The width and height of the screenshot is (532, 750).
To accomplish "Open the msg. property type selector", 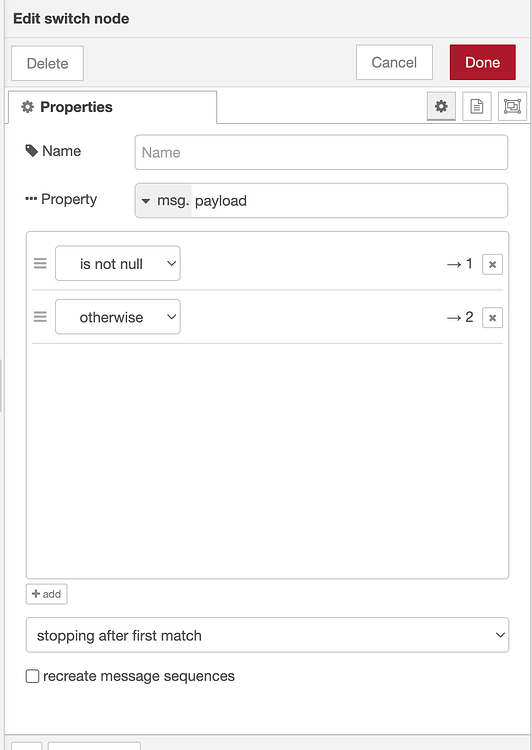I will (x=164, y=201).
